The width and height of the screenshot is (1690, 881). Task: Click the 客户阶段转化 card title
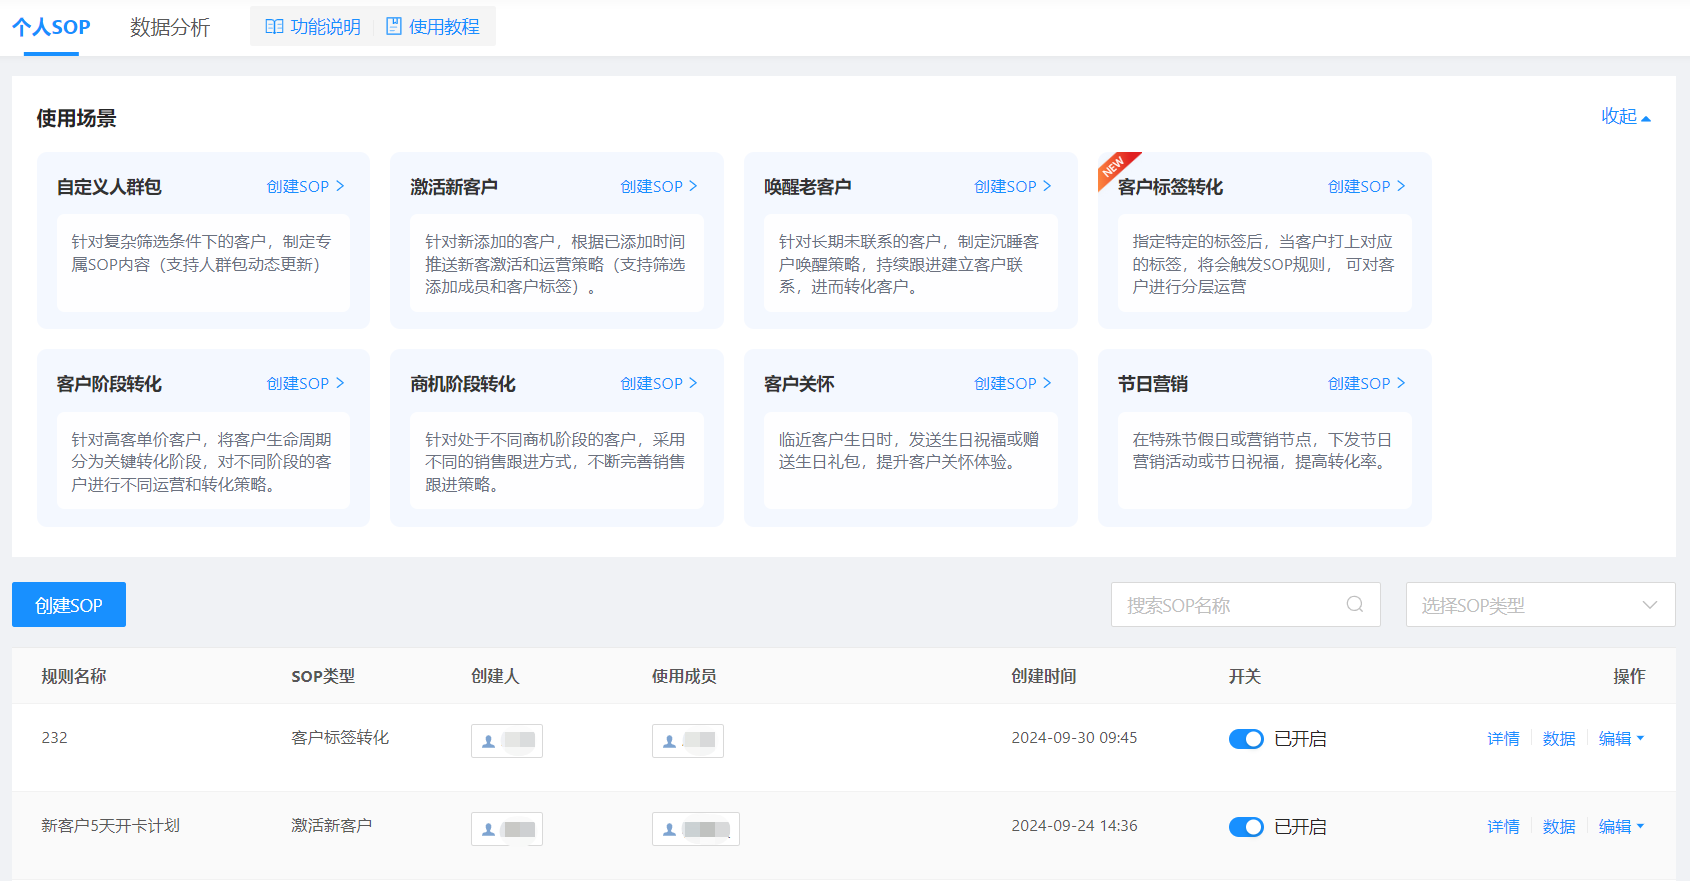coord(109,384)
